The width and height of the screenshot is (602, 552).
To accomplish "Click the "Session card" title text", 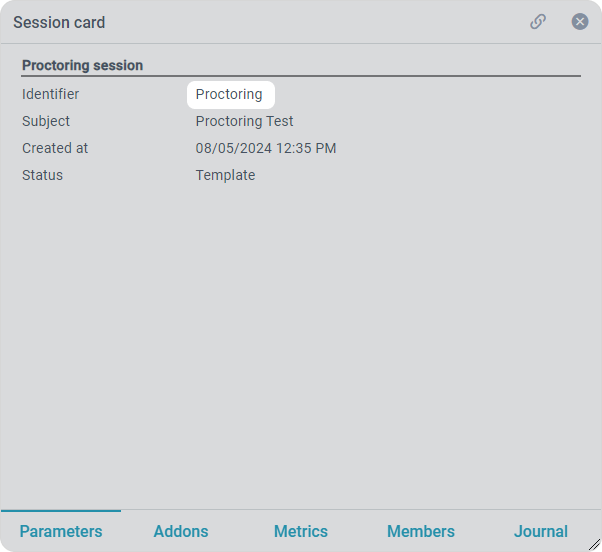I will click(x=59, y=22).
